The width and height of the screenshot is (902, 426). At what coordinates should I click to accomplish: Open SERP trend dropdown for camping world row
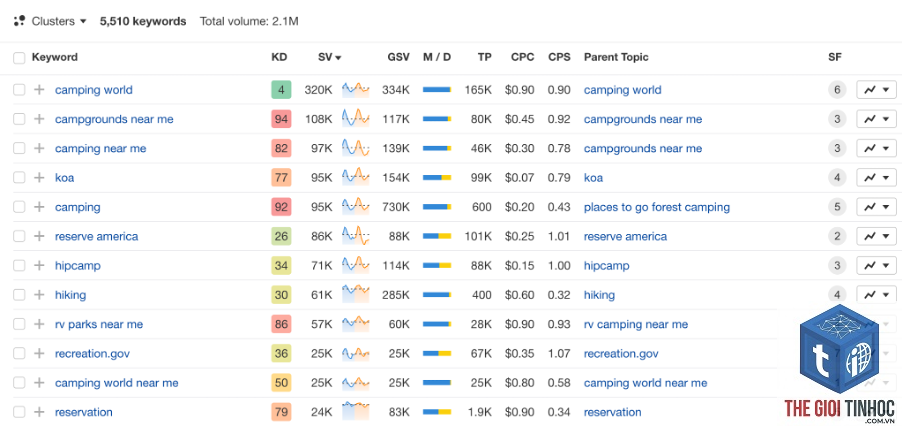(876, 90)
